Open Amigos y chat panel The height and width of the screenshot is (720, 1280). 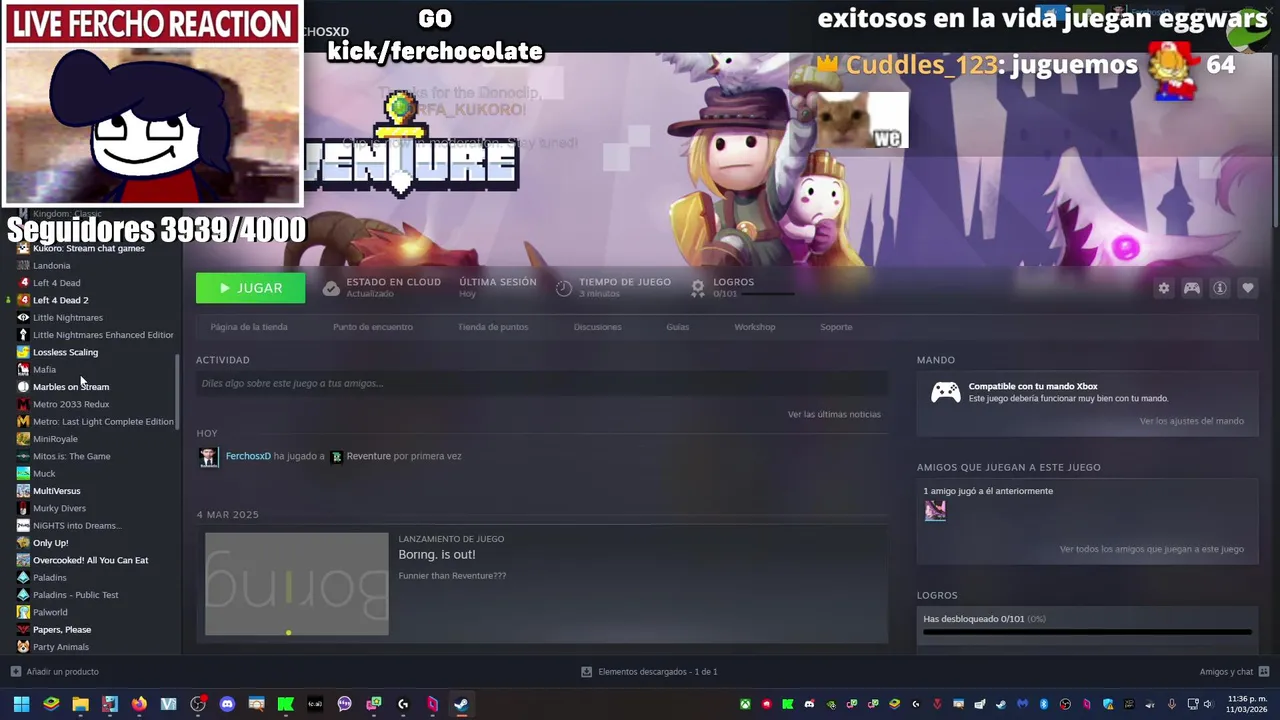click(x=1234, y=672)
